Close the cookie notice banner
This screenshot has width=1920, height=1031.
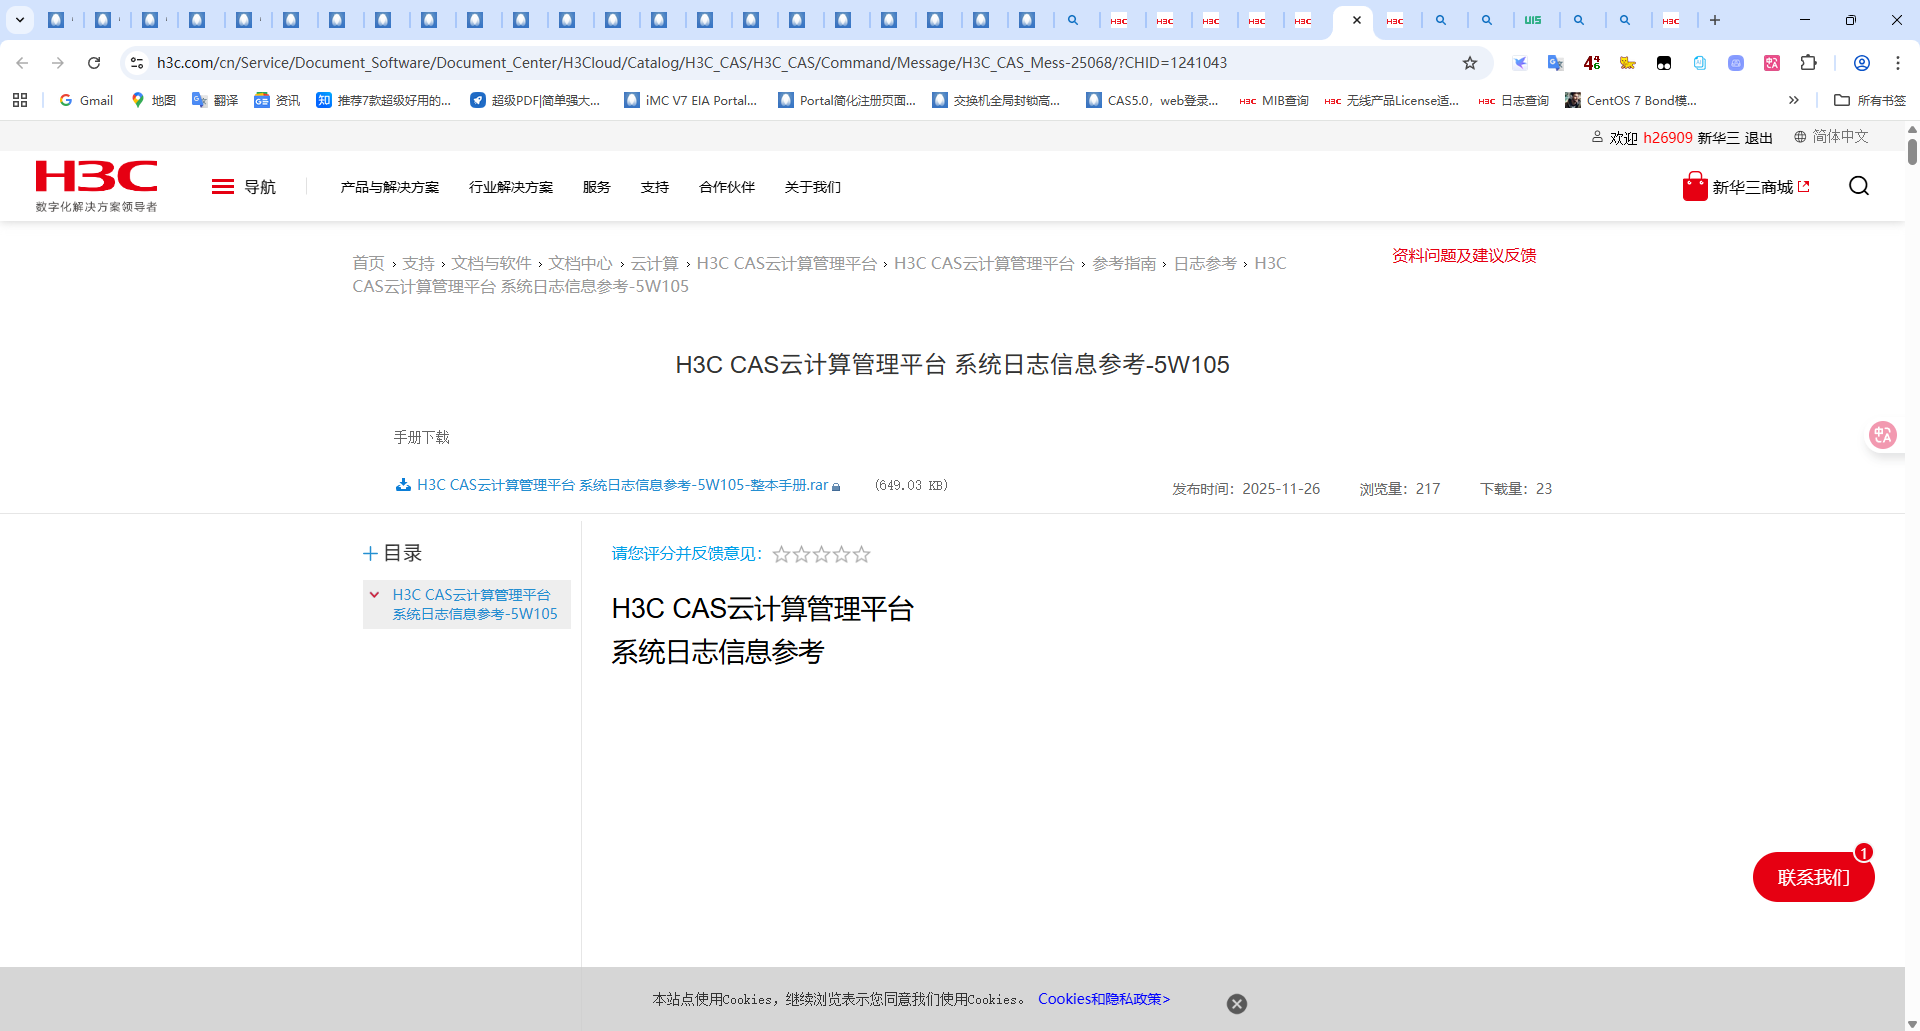pyautogui.click(x=1236, y=1004)
